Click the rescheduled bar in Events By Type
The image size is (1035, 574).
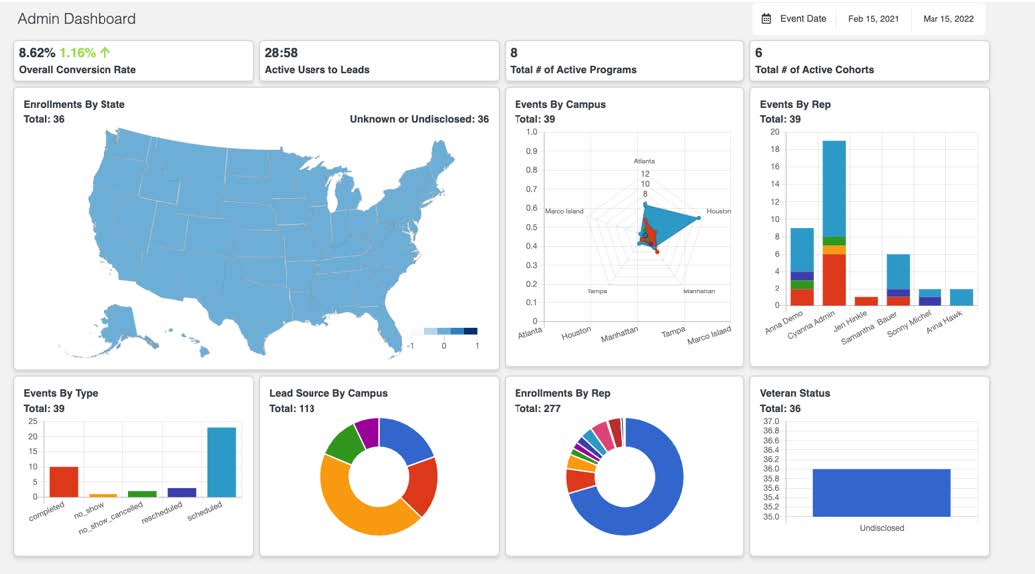pos(182,492)
